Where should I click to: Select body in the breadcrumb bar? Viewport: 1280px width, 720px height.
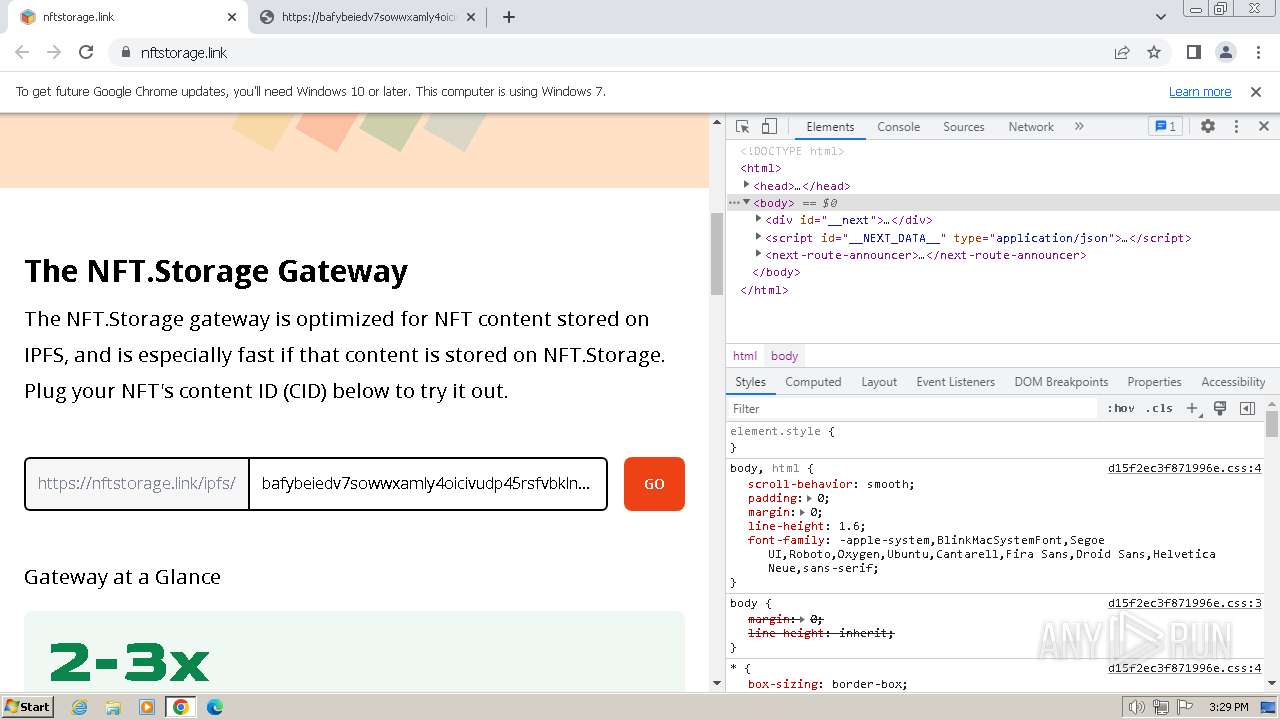click(785, 356)
